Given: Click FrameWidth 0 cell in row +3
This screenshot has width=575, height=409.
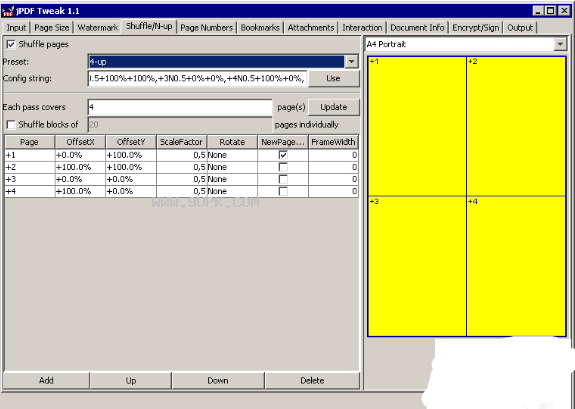Looking at the screenshot, I should pos(333,179).
